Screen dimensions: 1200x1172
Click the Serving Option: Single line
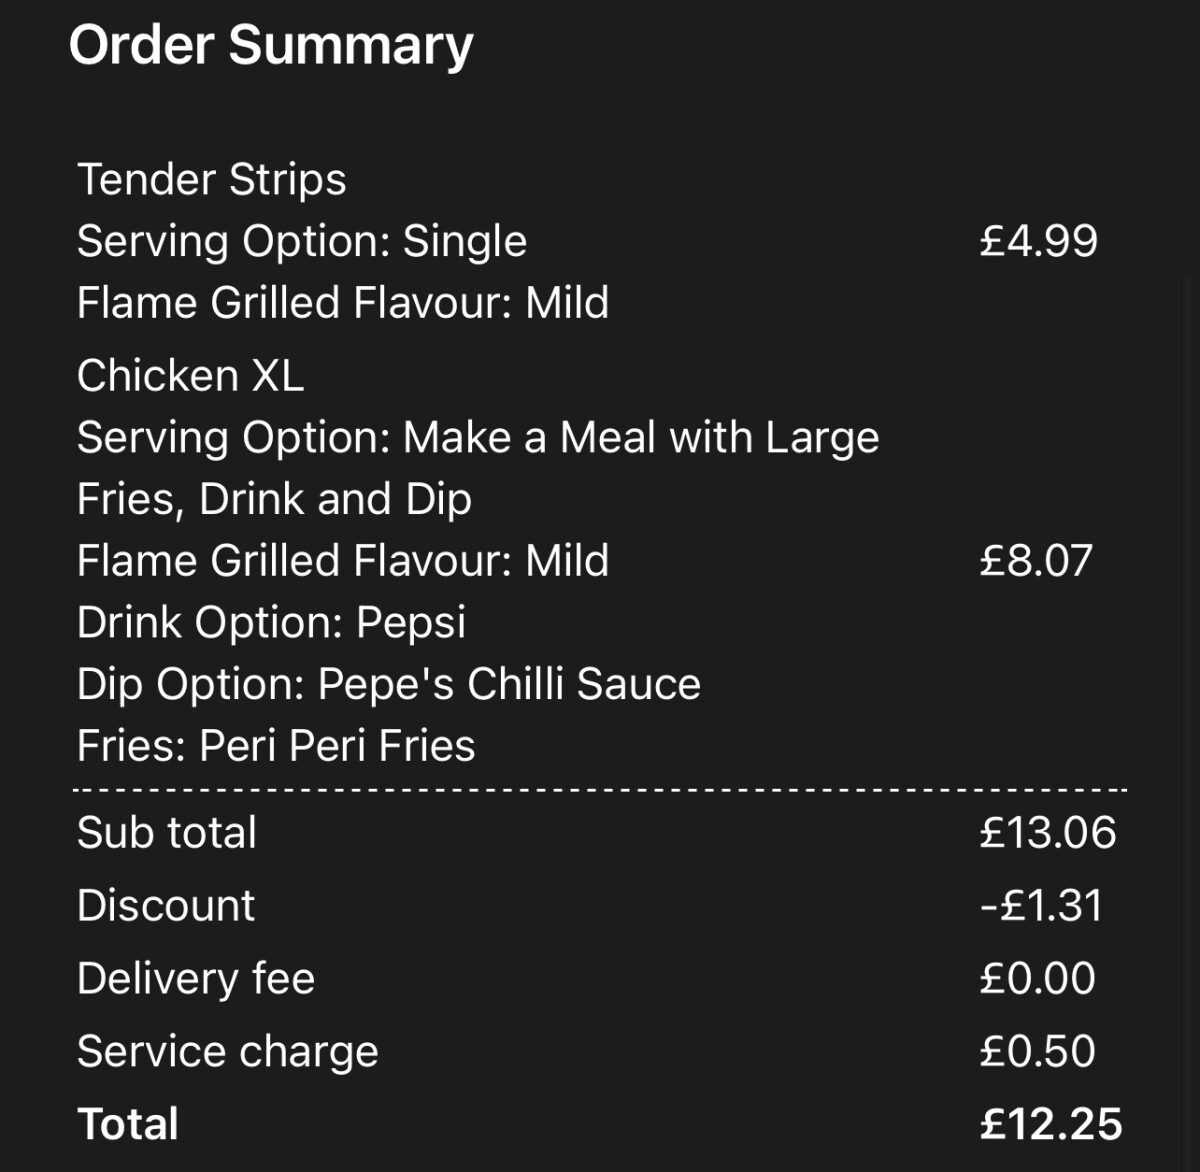click(301, 242)
